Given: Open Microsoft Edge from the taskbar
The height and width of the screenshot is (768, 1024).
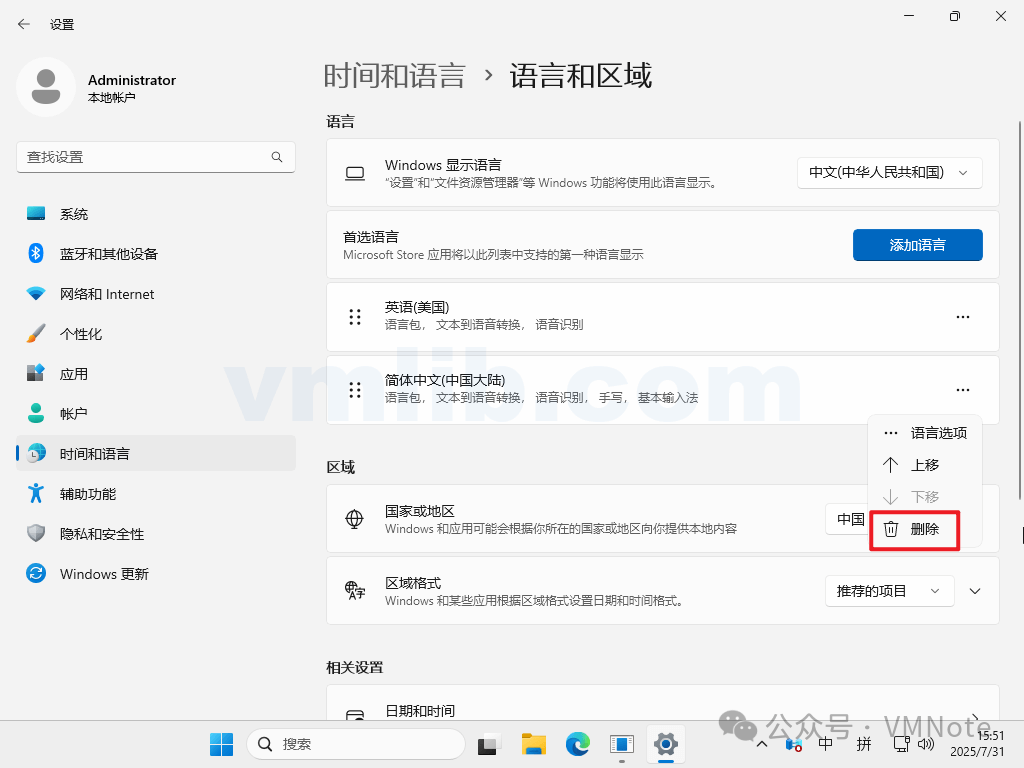Looking at the screenshot, I should coord(578,744).
